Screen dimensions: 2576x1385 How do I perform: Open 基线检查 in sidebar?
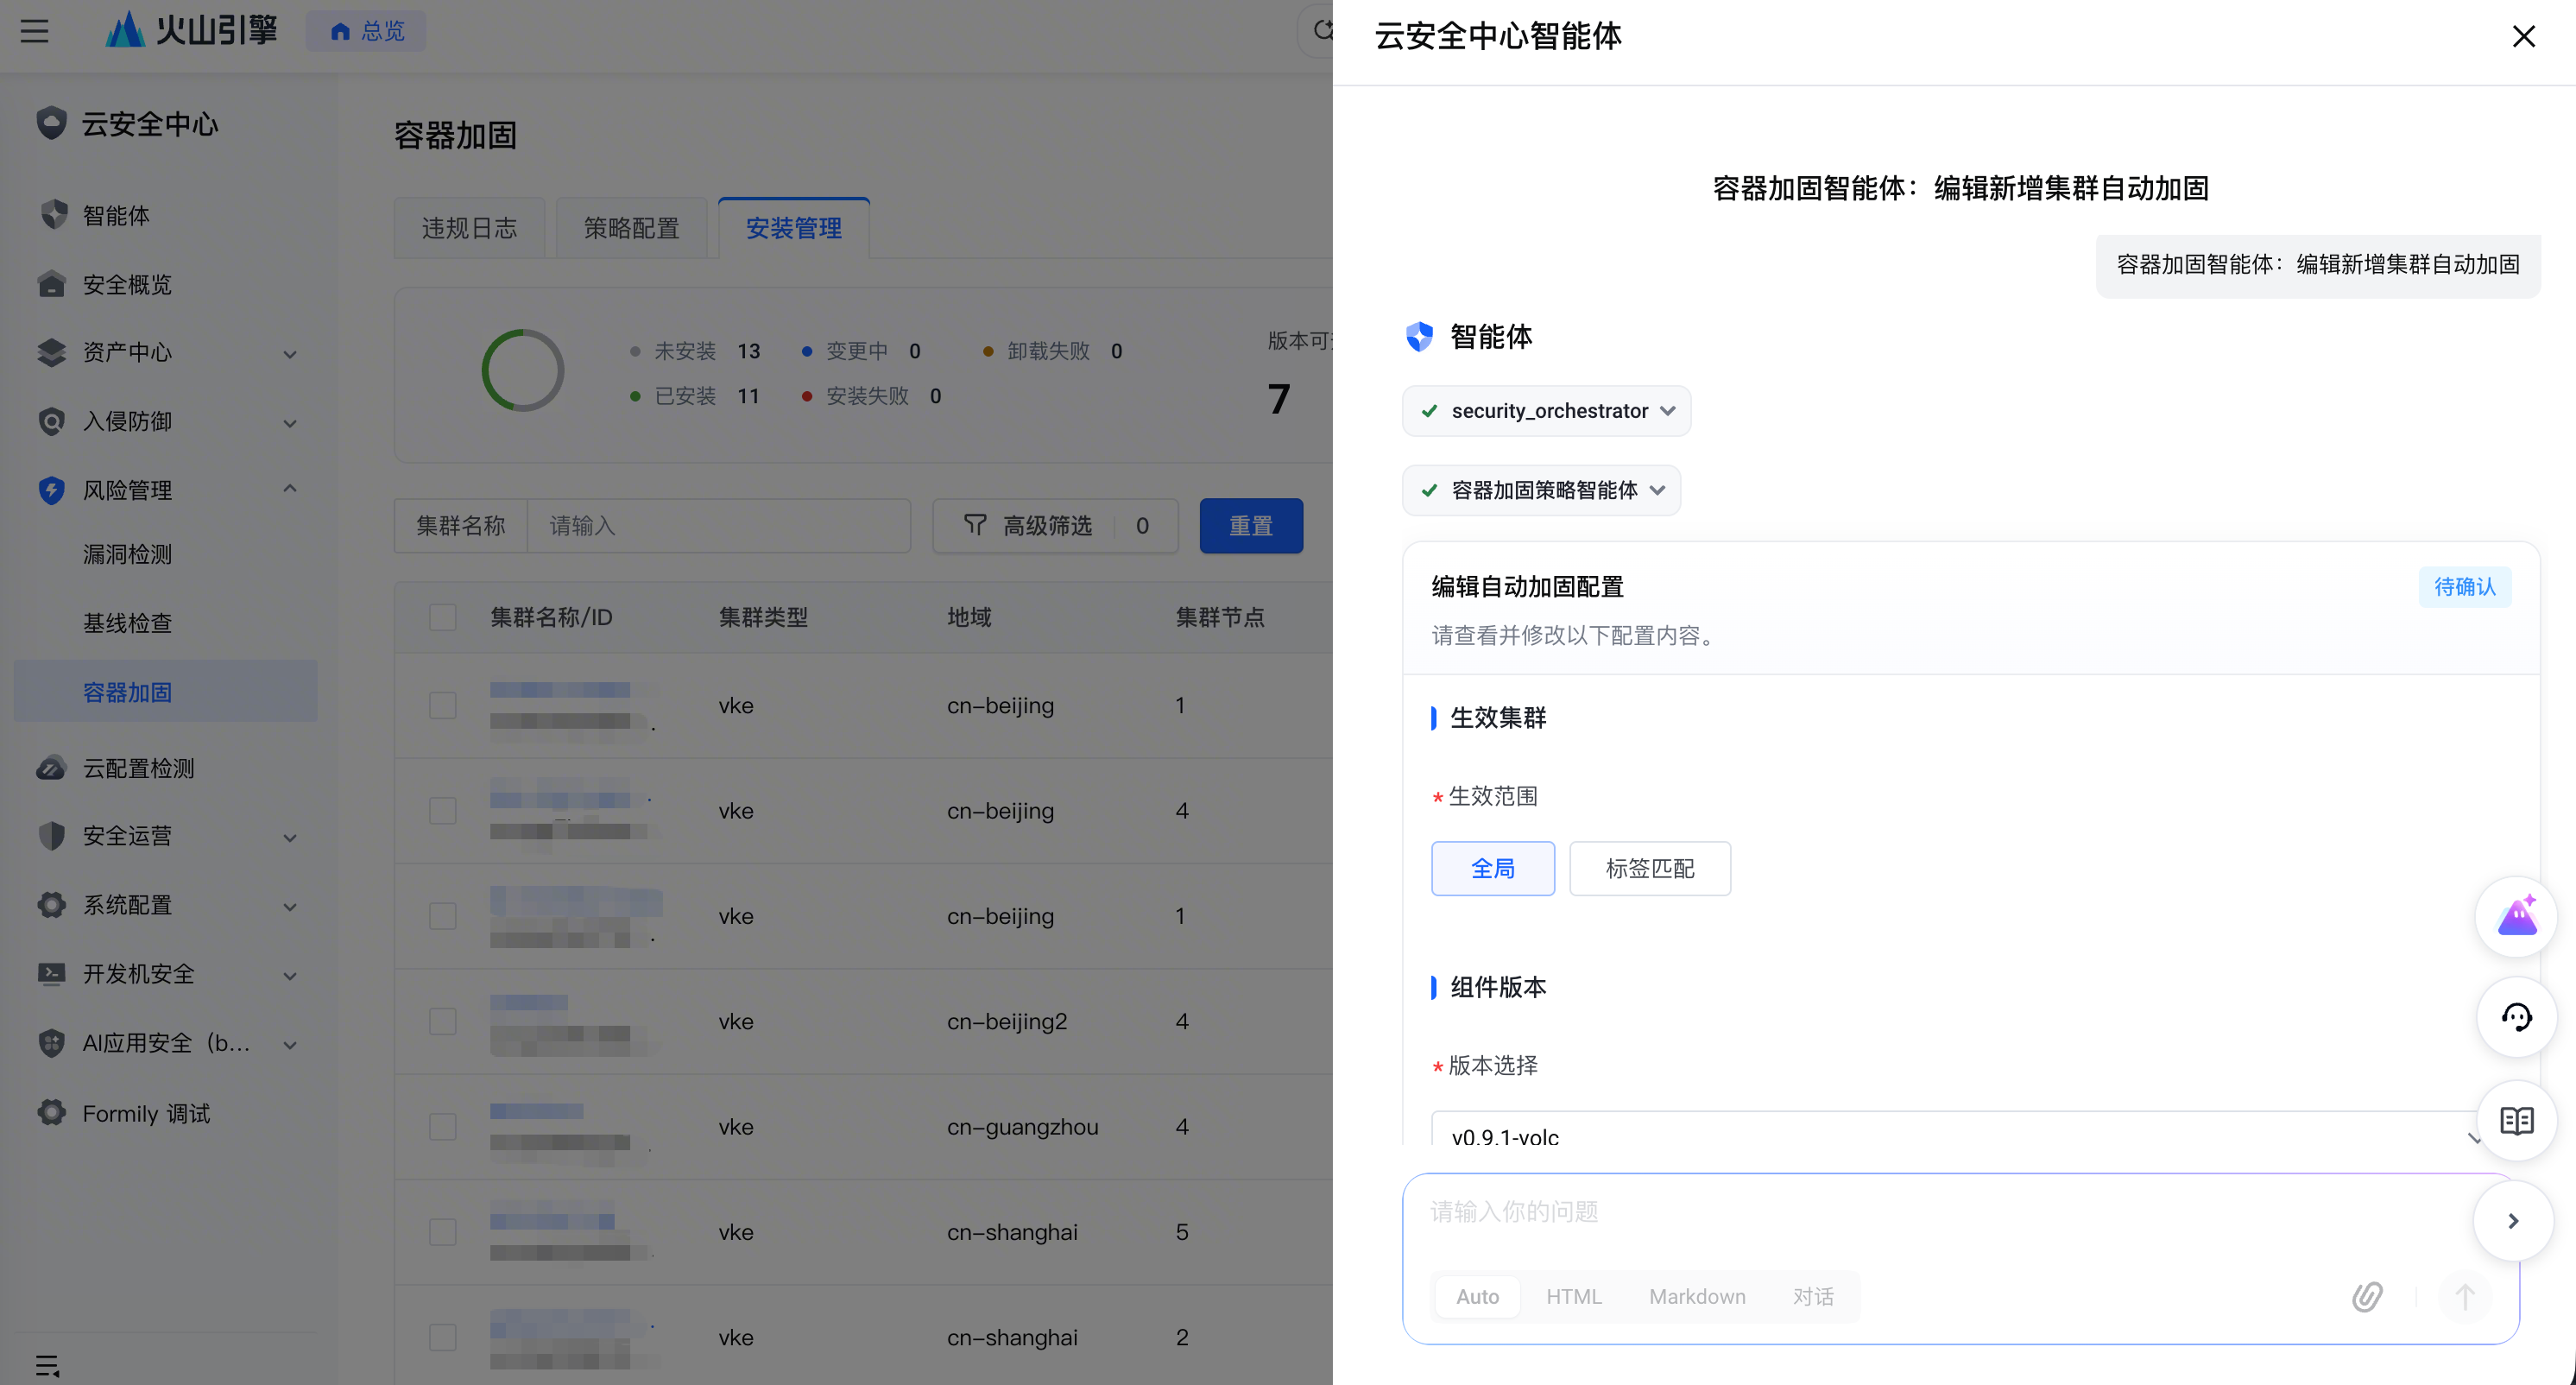tap(127, 623)
